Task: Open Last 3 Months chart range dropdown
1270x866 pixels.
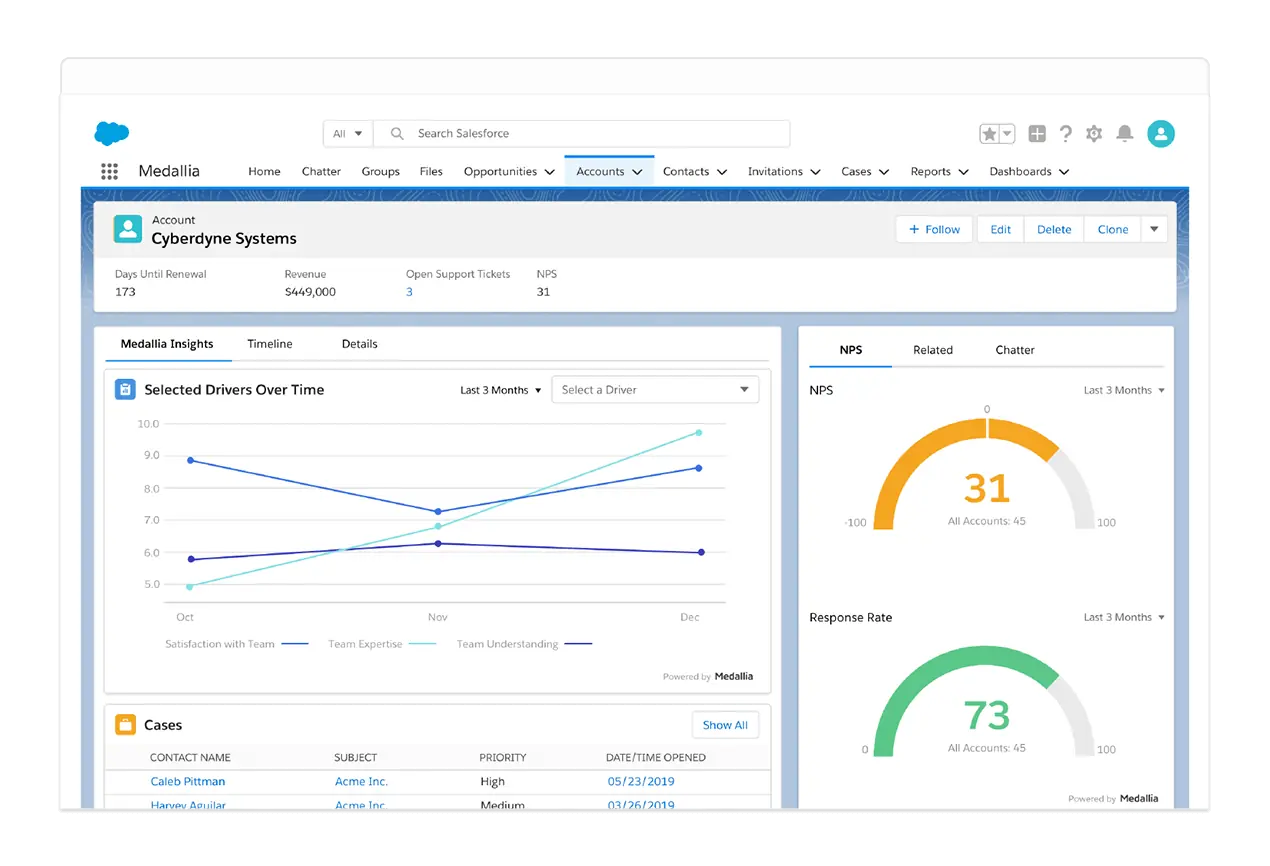Action: coord(501,390)
